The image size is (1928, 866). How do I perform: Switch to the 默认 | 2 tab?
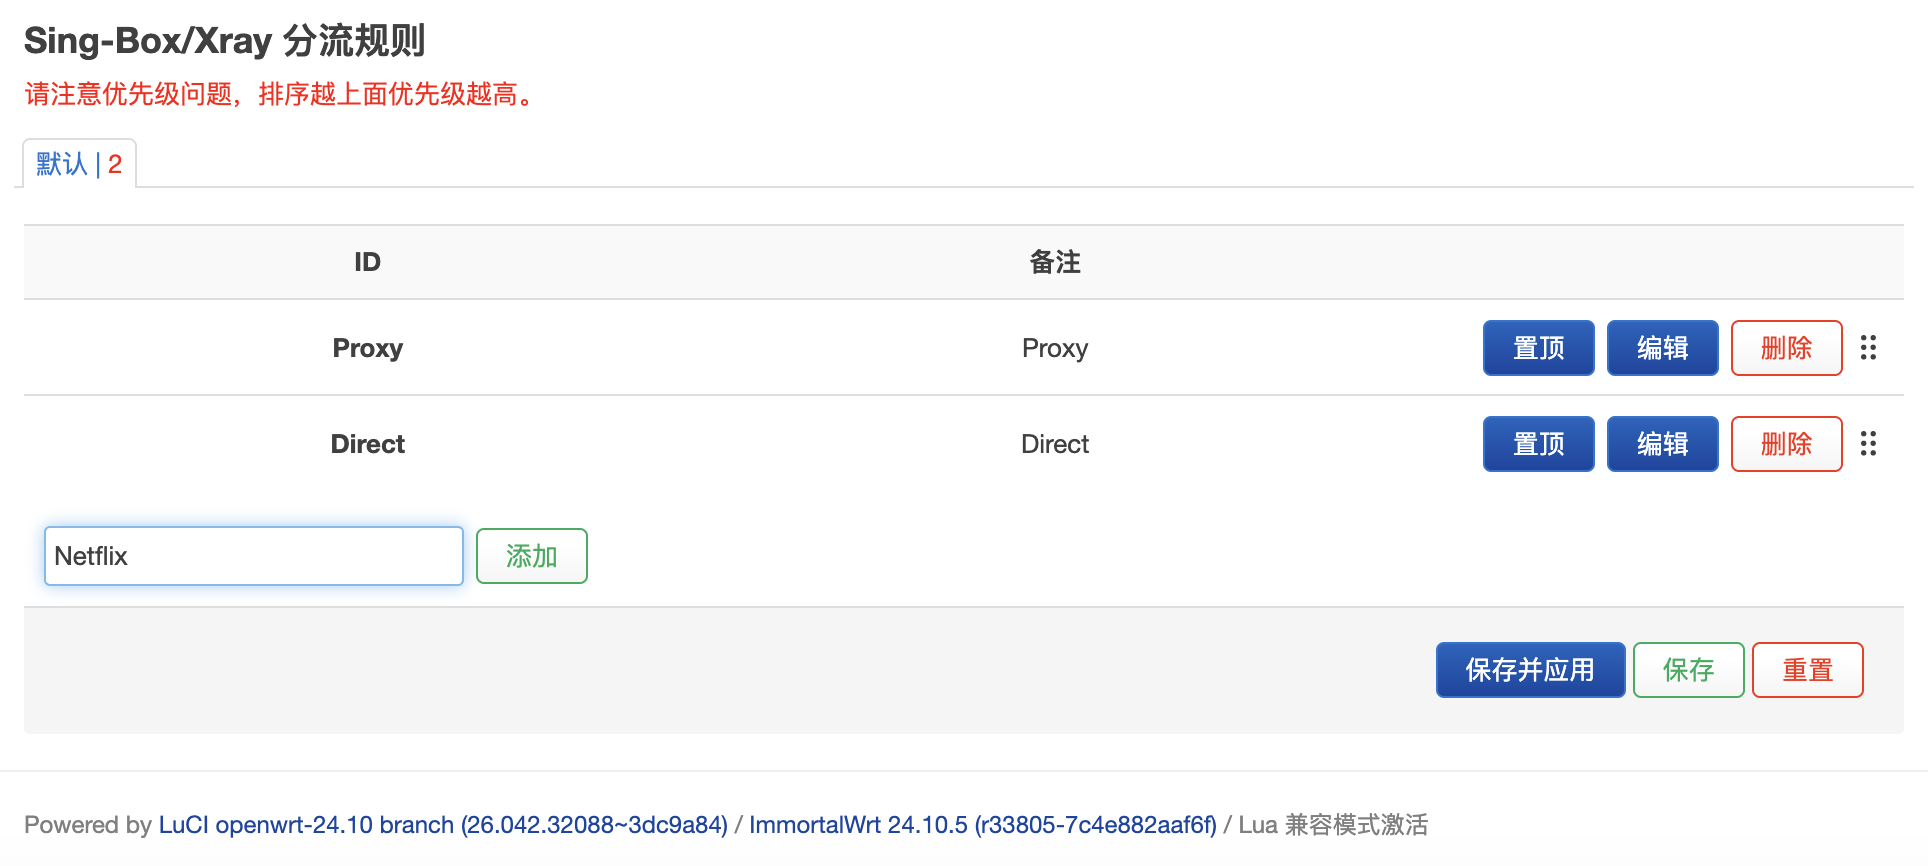[x=79, y=164]
